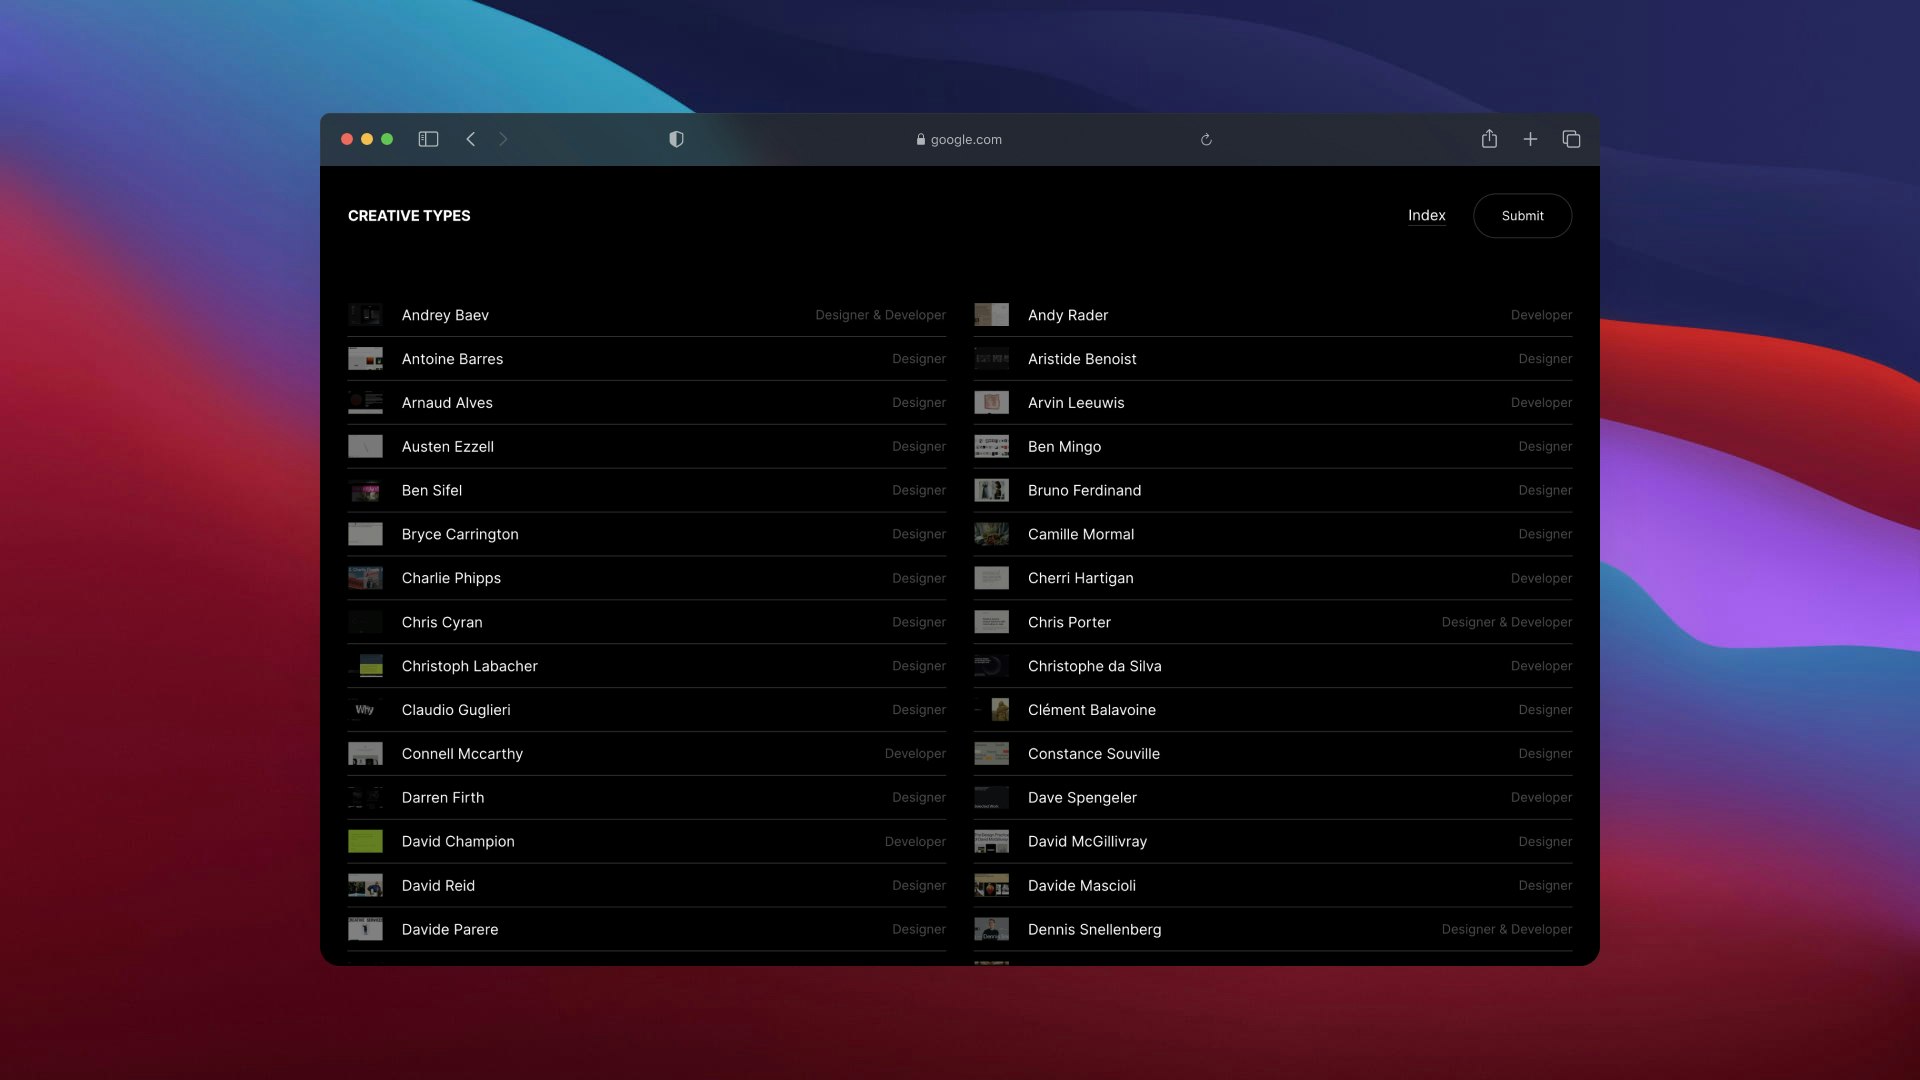Open the Index navigation link
This screenshot has width=1920, height=1080.
point(1426,215)
